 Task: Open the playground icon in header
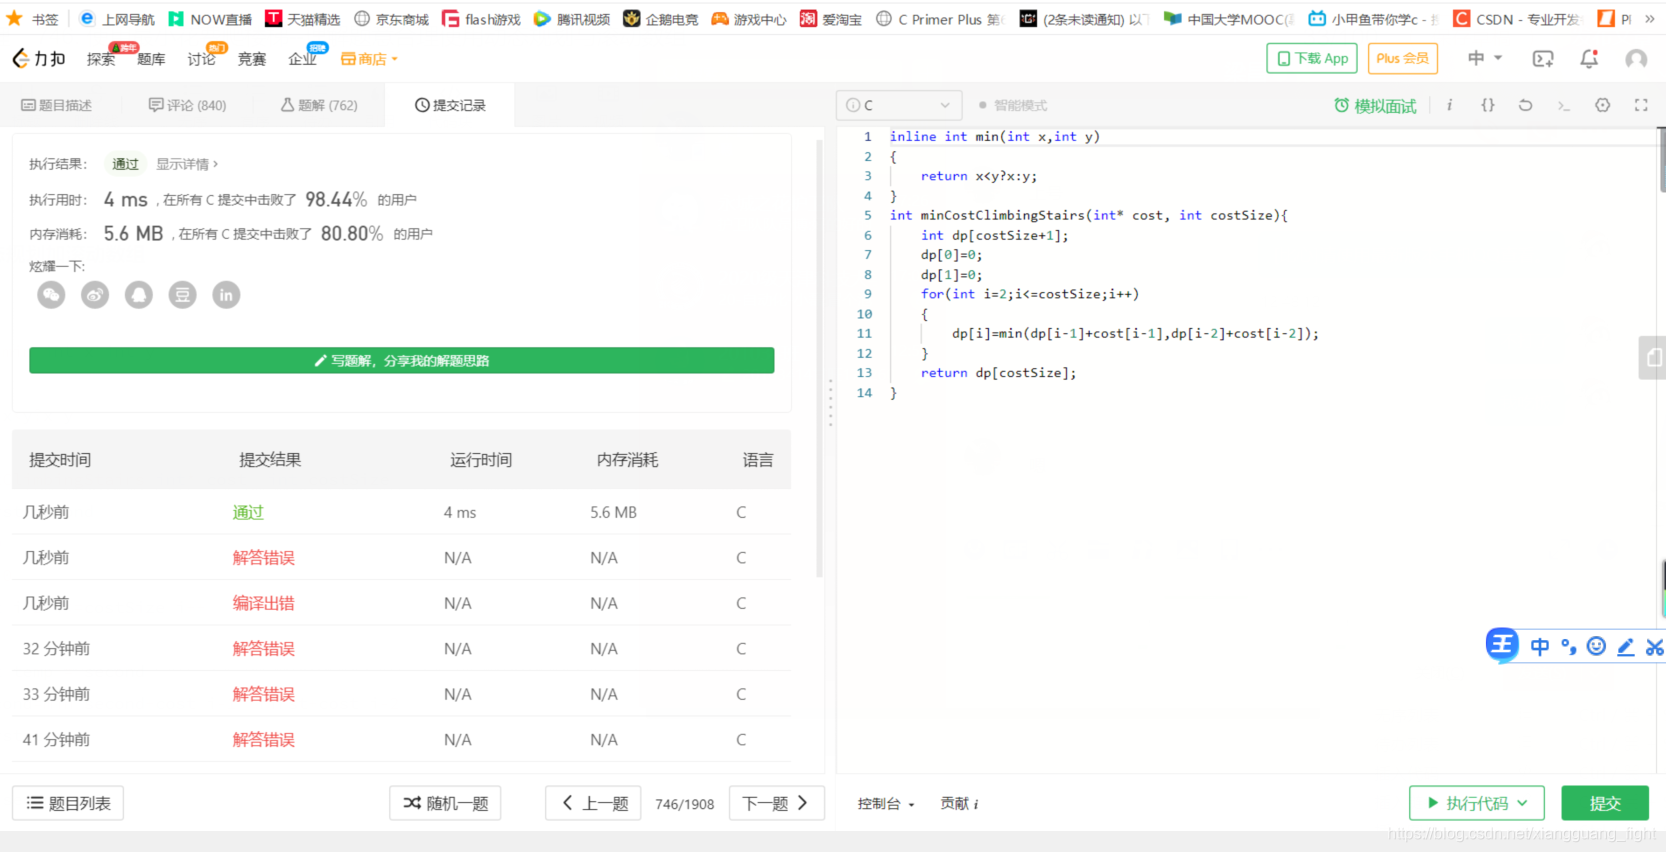1543,59
